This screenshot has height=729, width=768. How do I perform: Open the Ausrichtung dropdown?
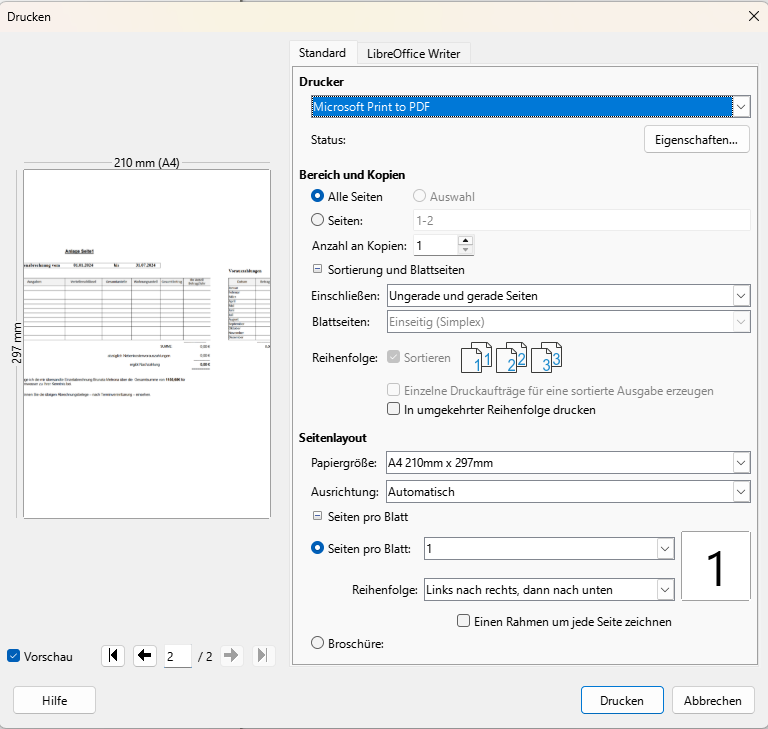pos(568,491)
